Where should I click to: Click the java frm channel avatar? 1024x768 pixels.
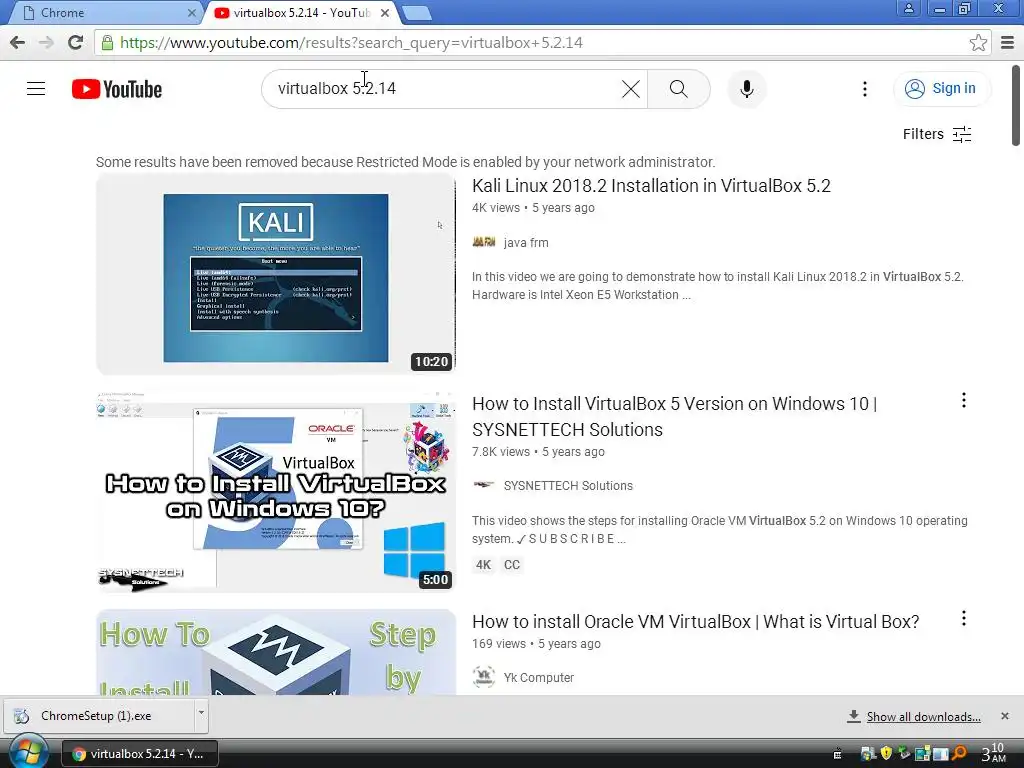(483, 242)
